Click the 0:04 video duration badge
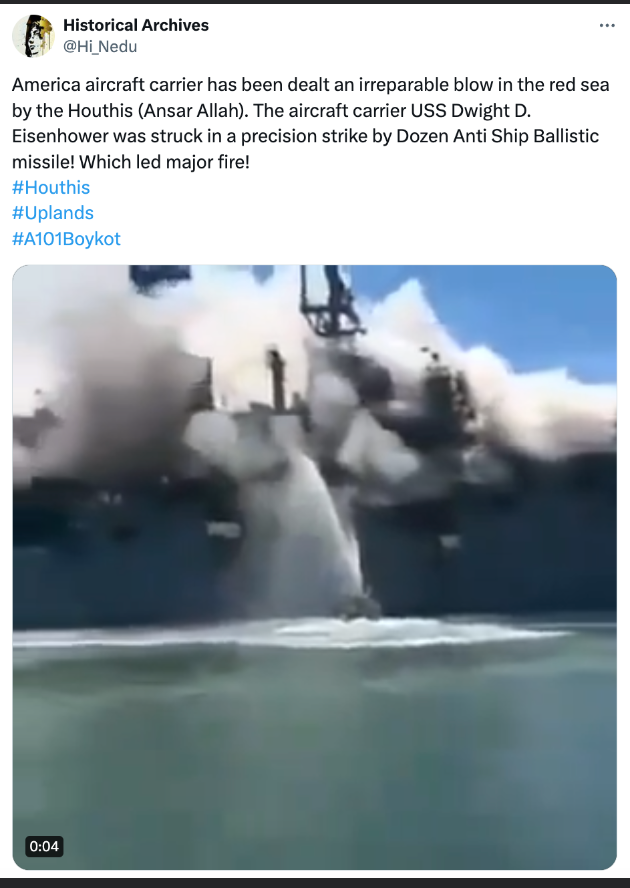Screen dimensions: 630x888 (x=44, y=846)
